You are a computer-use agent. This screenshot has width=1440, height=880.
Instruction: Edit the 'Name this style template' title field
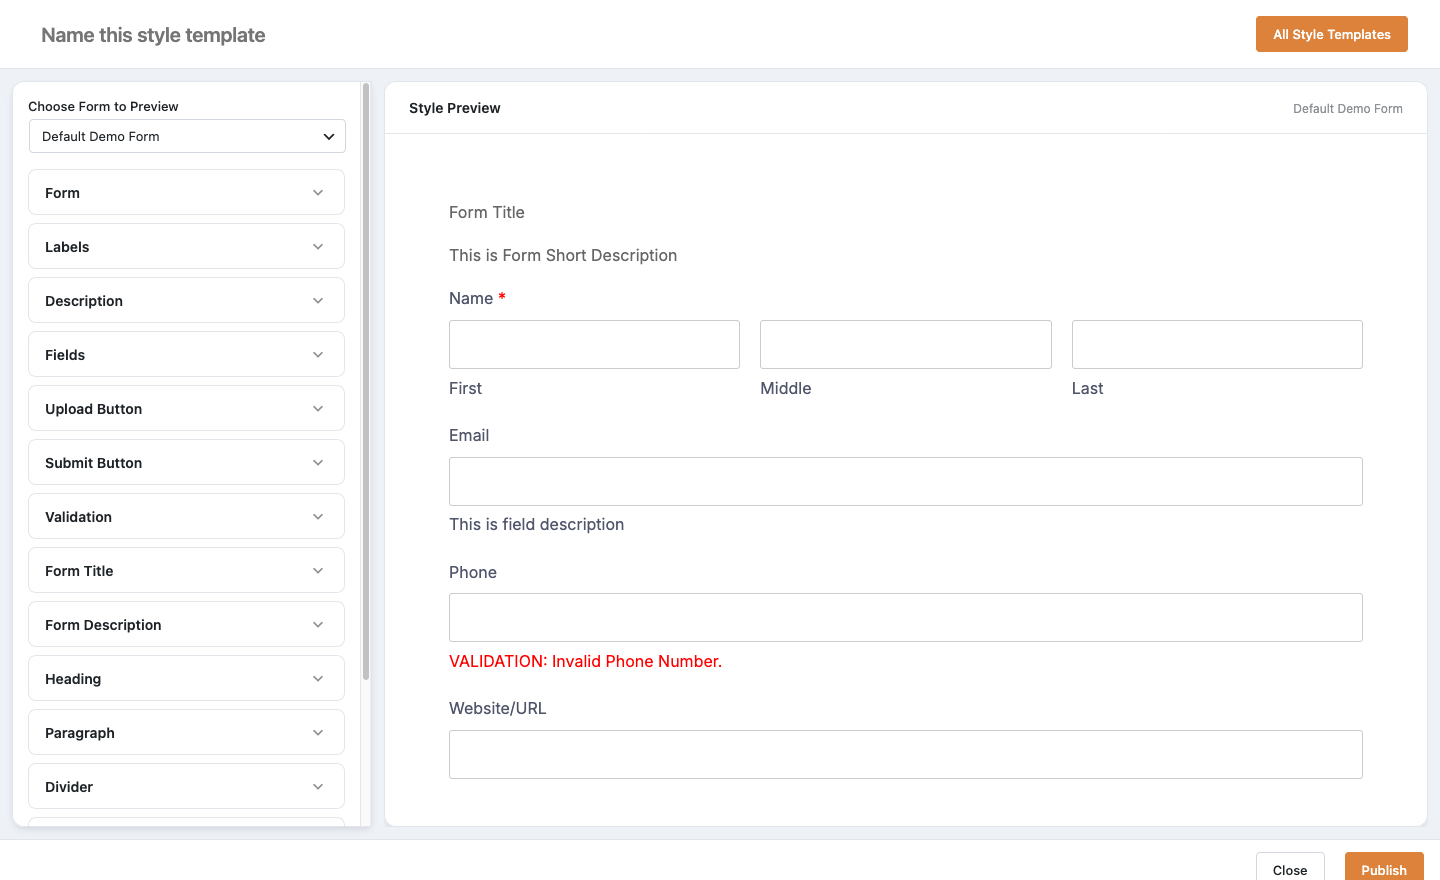pyautogui.click(x=153, y=35)
